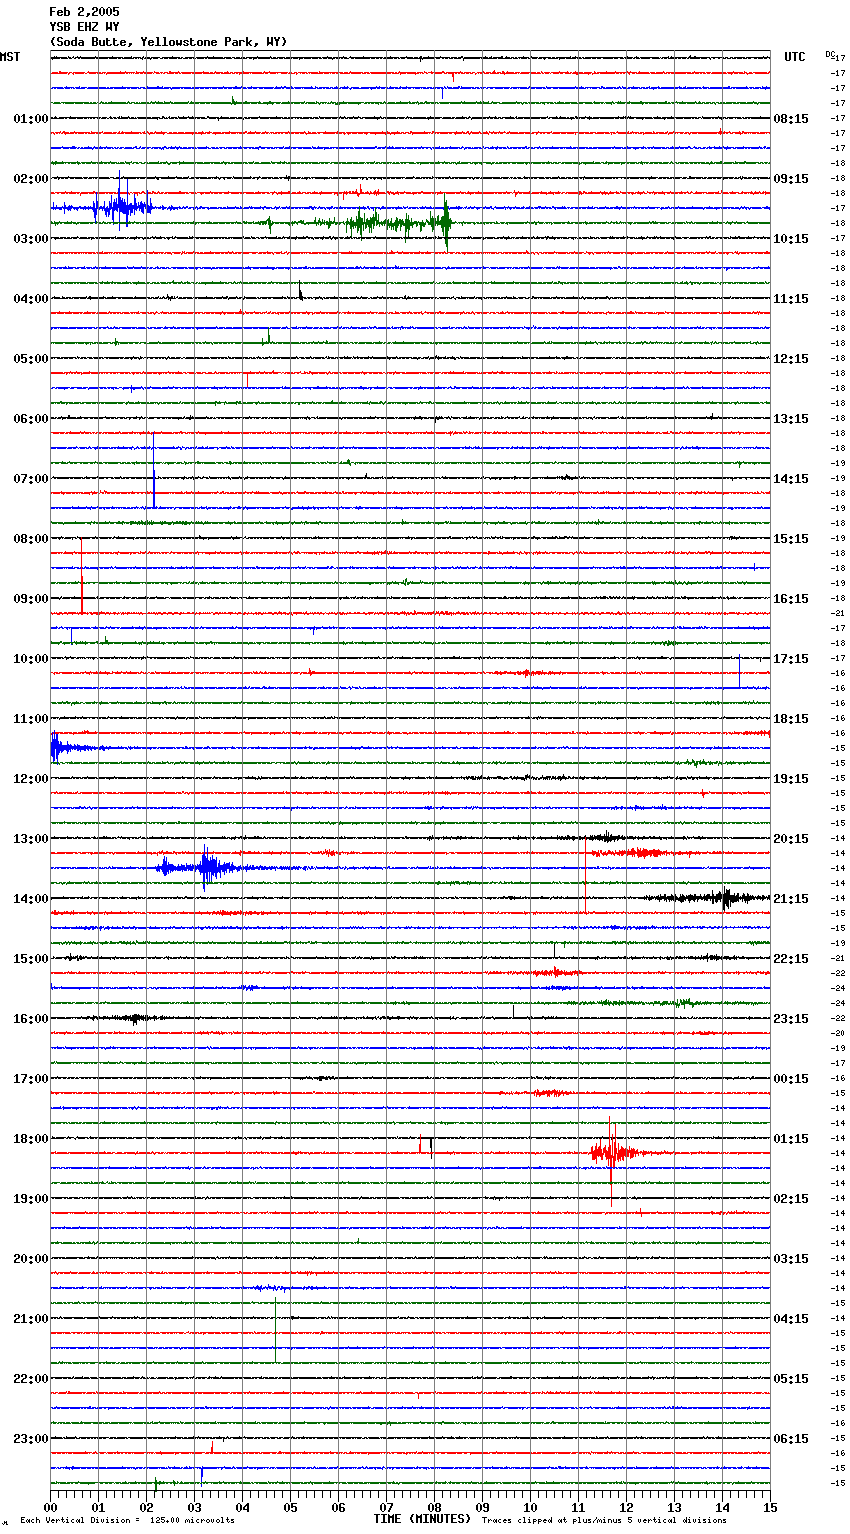The width and height of the screenshot is (850, 1534).
Task: Click the 12:15 UTC time label
Action: pos(791,359)
